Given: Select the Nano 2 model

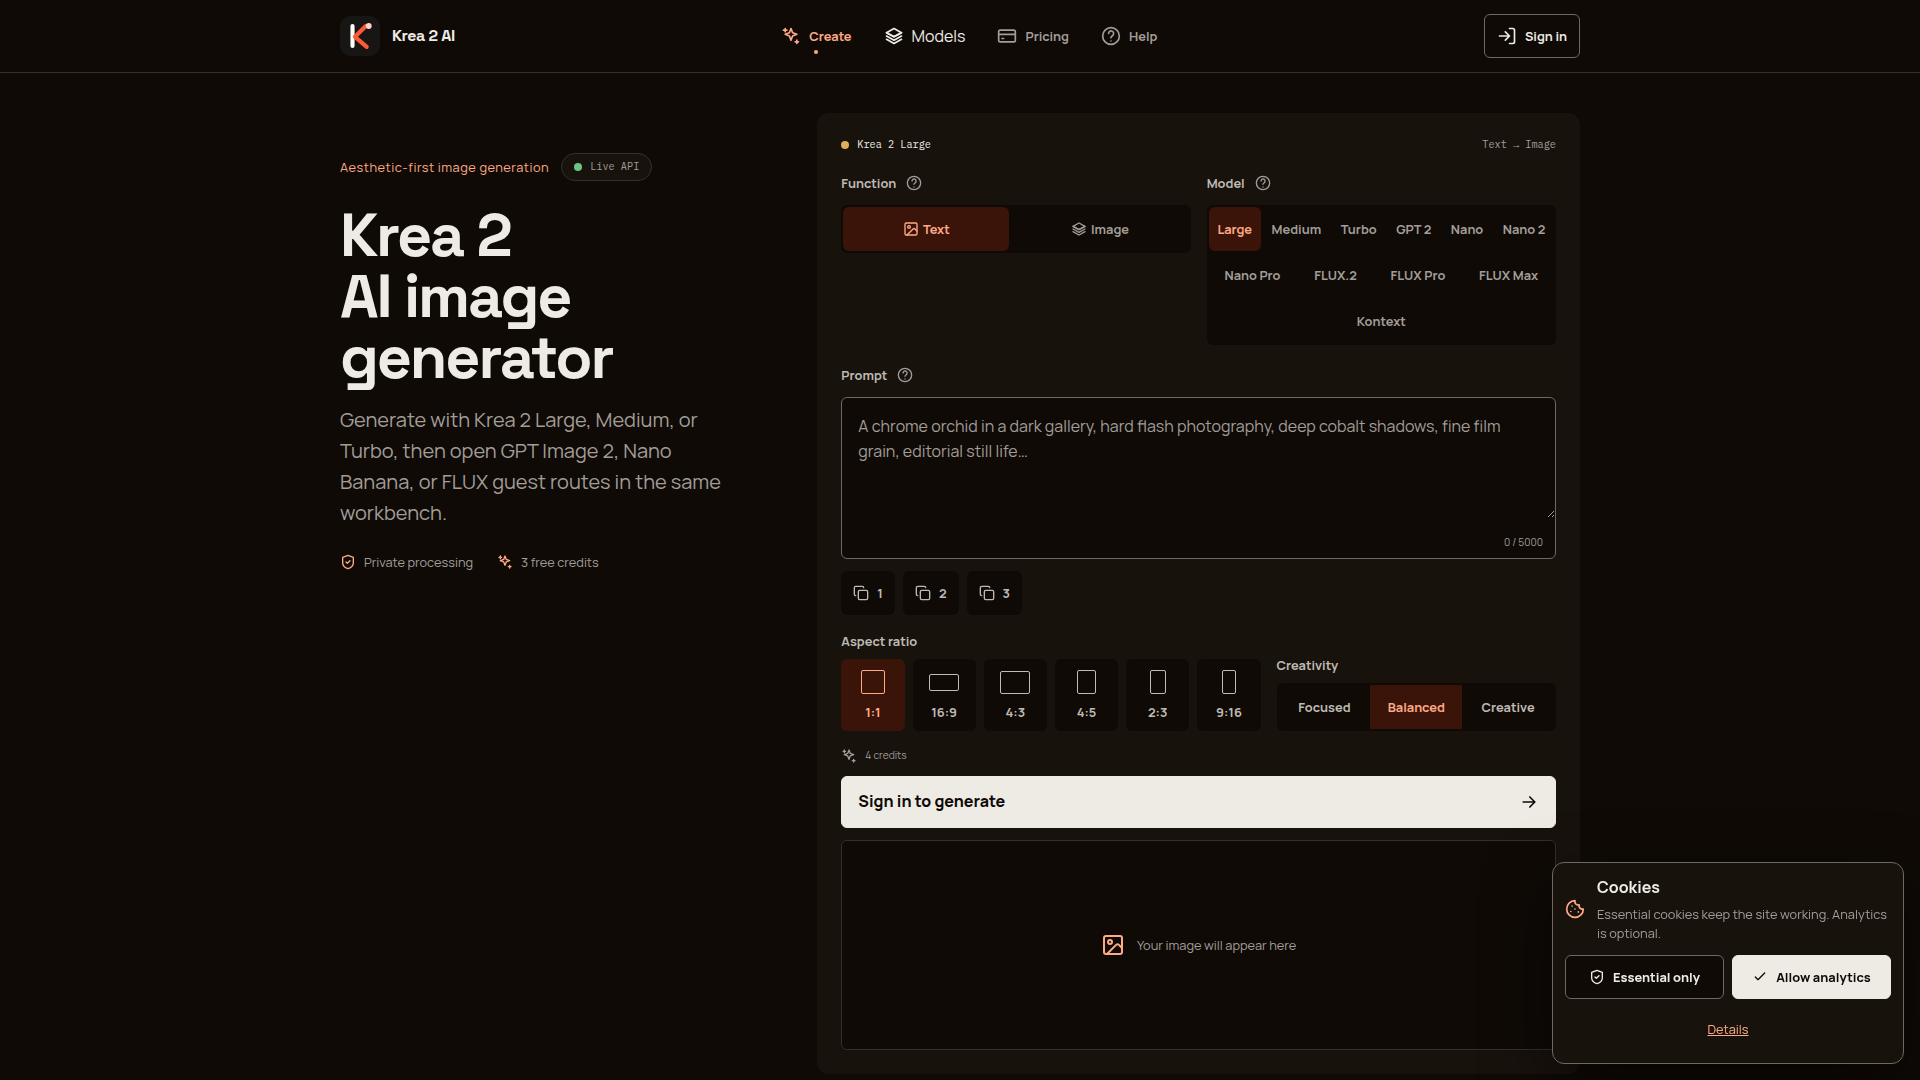Looking at the screenshot, I should (x=1524, y=229).
